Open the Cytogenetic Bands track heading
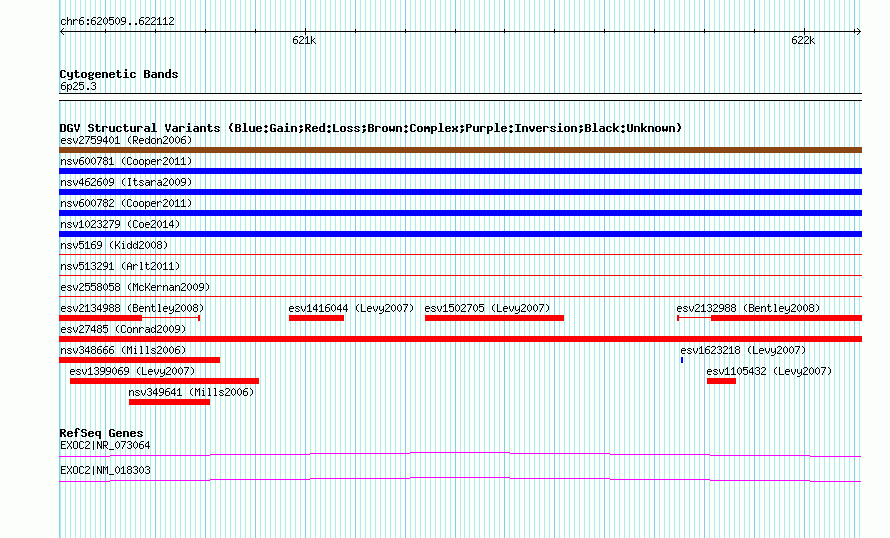This screenshot has height=538, width=890. pos(119,74)
